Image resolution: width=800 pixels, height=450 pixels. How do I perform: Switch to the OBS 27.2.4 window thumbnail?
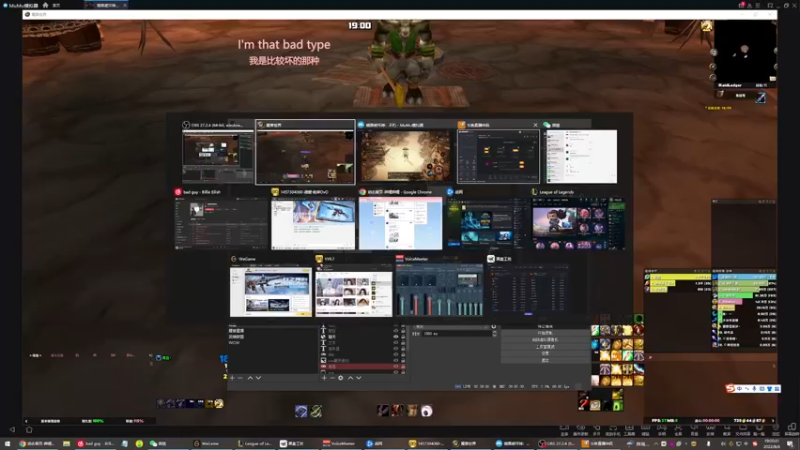[x=218, y=156]
